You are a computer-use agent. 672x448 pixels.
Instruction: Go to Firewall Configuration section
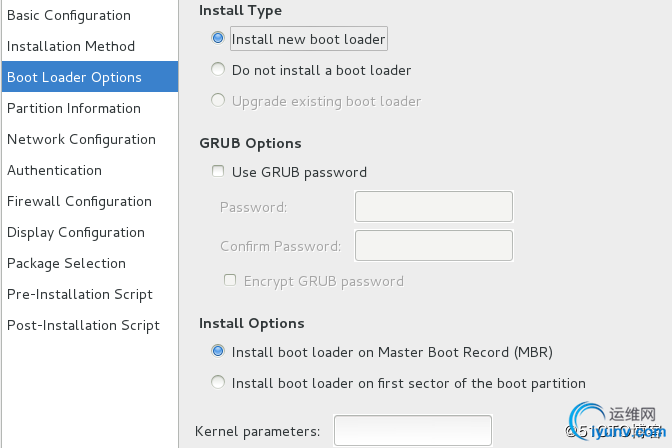click(x=79, y=201)
